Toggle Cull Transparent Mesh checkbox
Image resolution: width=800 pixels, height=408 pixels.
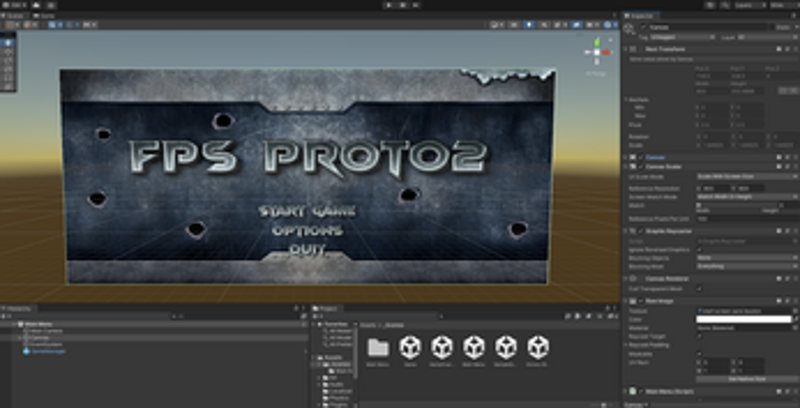point(699,289)
